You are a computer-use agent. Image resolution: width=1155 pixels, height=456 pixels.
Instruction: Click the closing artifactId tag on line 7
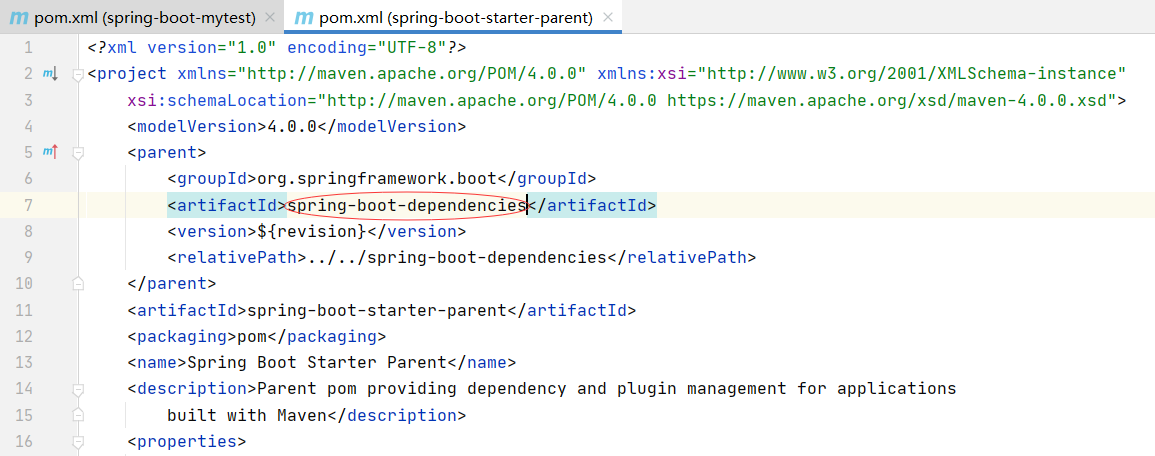click(591, 206)
